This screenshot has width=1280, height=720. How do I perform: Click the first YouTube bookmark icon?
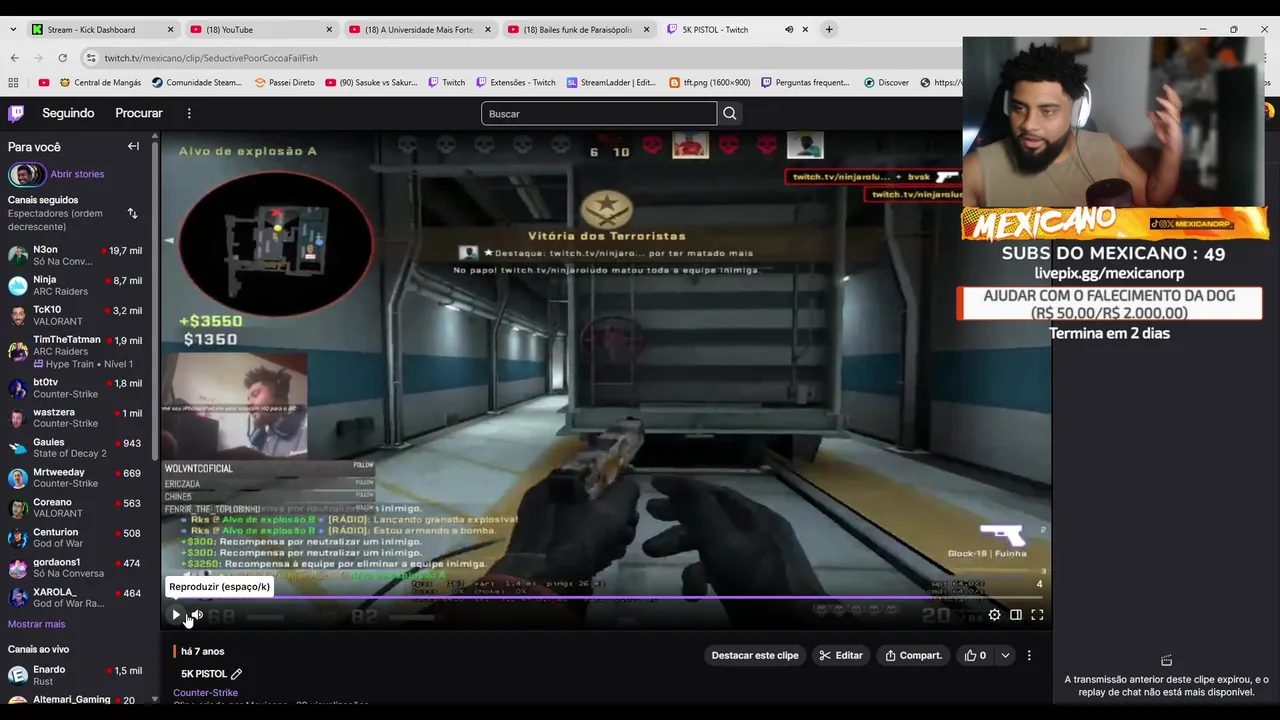43,83
